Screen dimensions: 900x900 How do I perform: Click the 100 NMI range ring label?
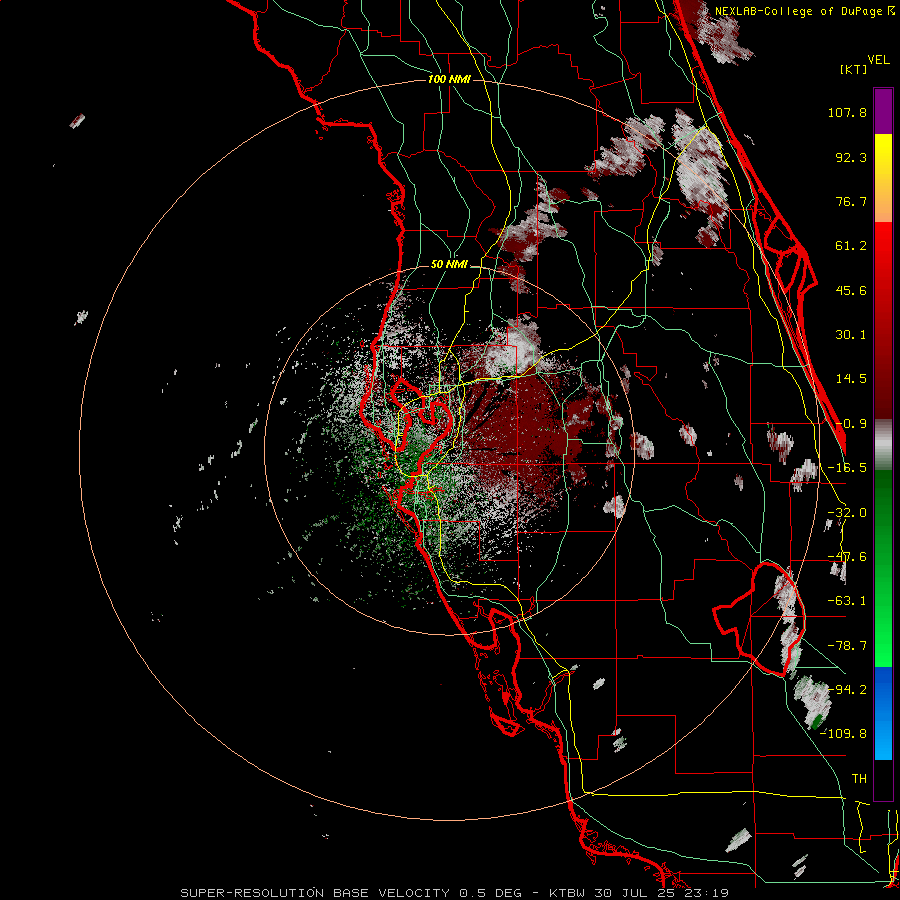click(449, 79)
